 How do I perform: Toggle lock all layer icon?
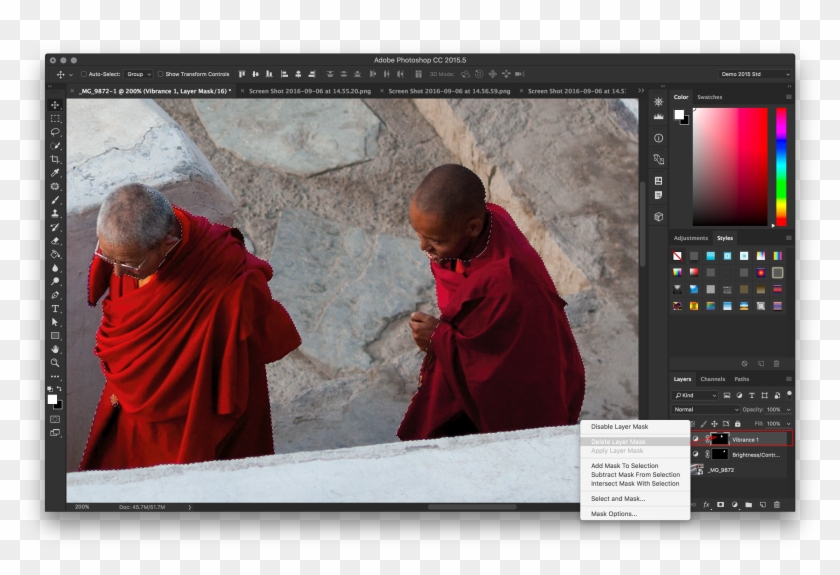click(738, 424)
